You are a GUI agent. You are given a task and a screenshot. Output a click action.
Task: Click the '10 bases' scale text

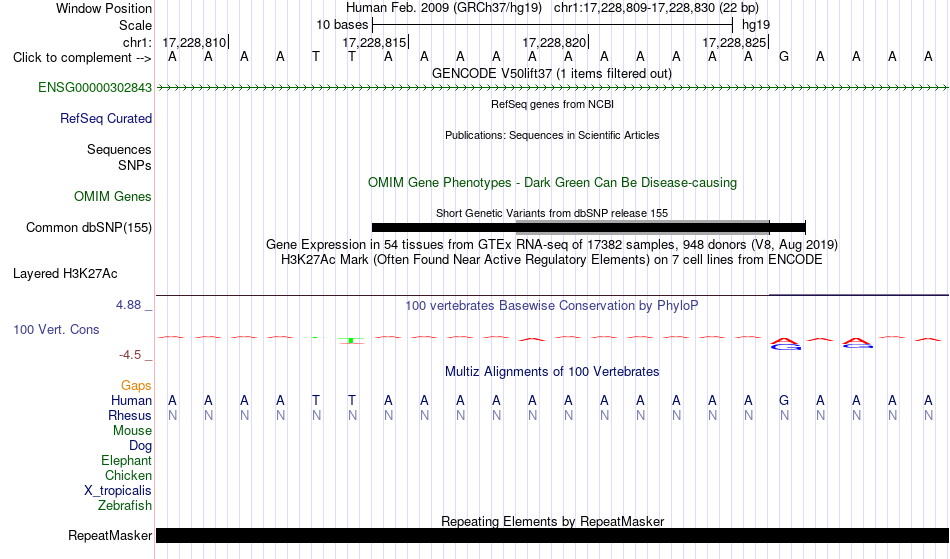[342, 25]
